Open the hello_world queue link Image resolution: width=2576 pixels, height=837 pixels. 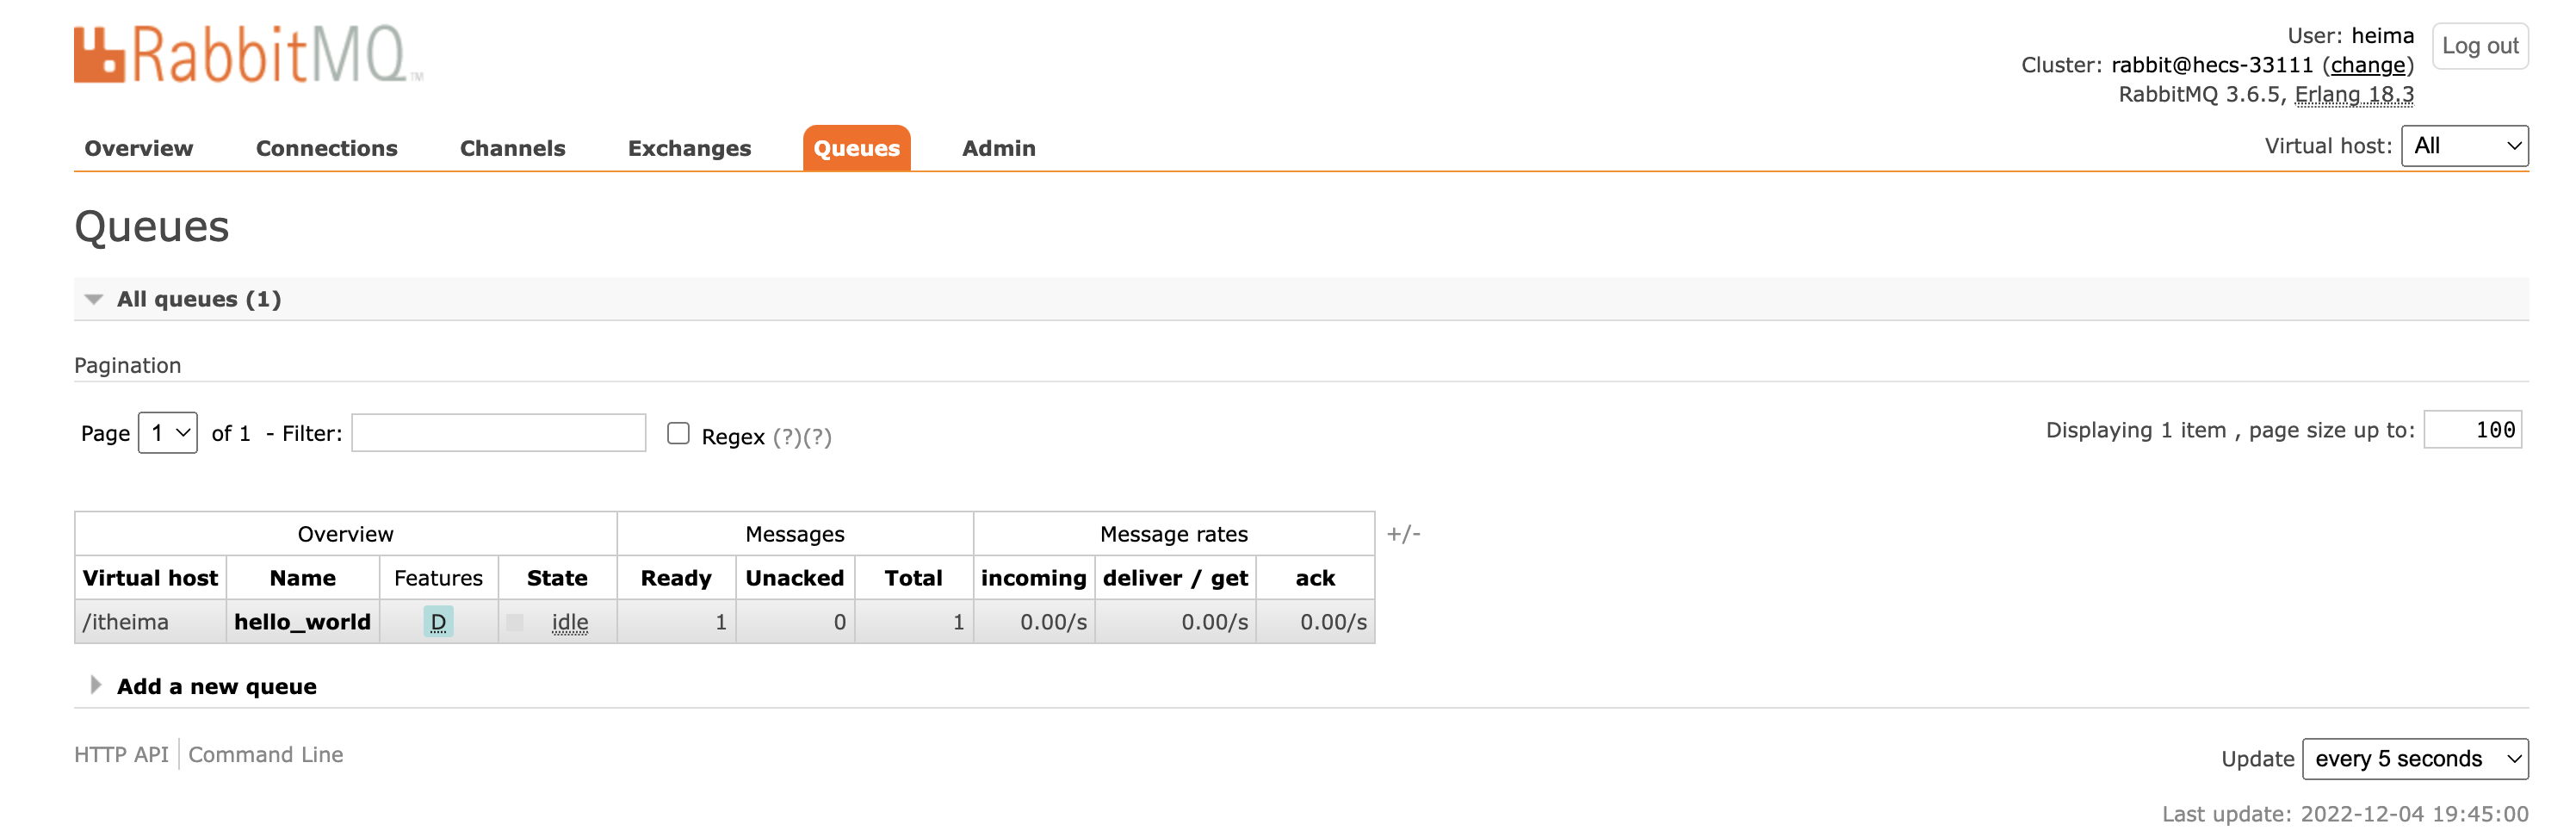(302, 622)
